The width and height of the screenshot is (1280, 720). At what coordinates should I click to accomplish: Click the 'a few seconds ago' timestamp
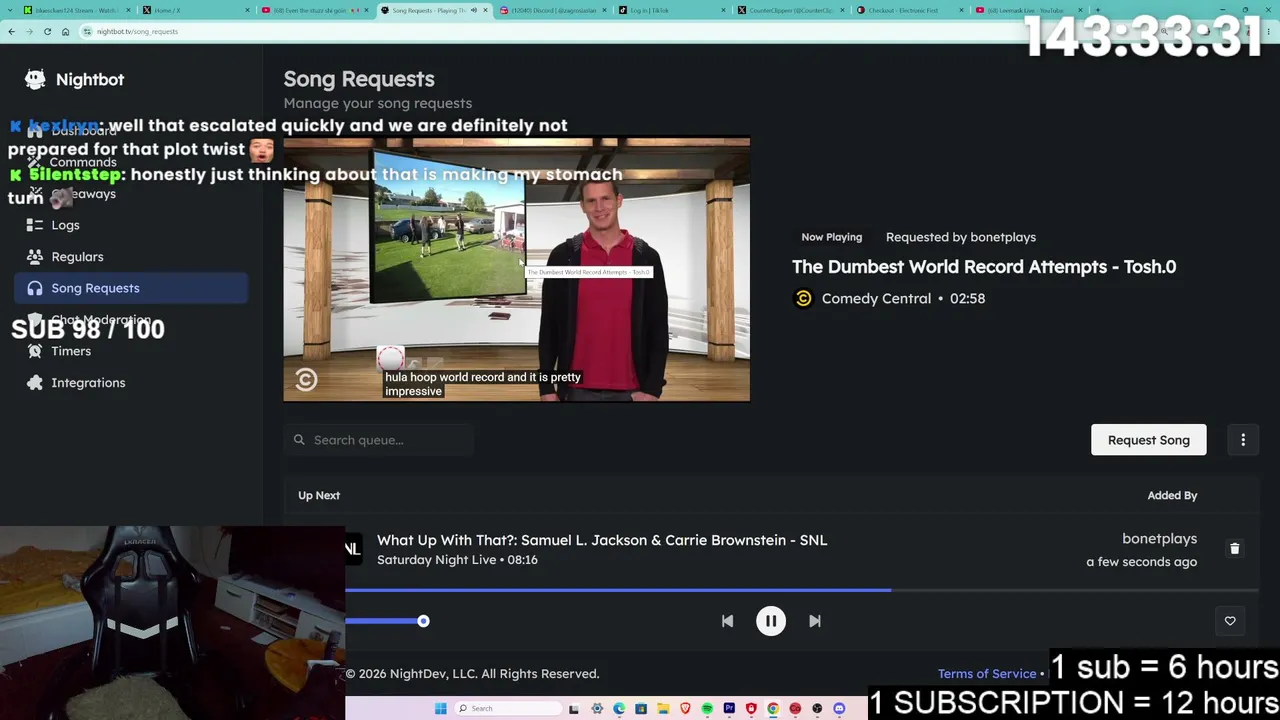[x=1141, y=562]
